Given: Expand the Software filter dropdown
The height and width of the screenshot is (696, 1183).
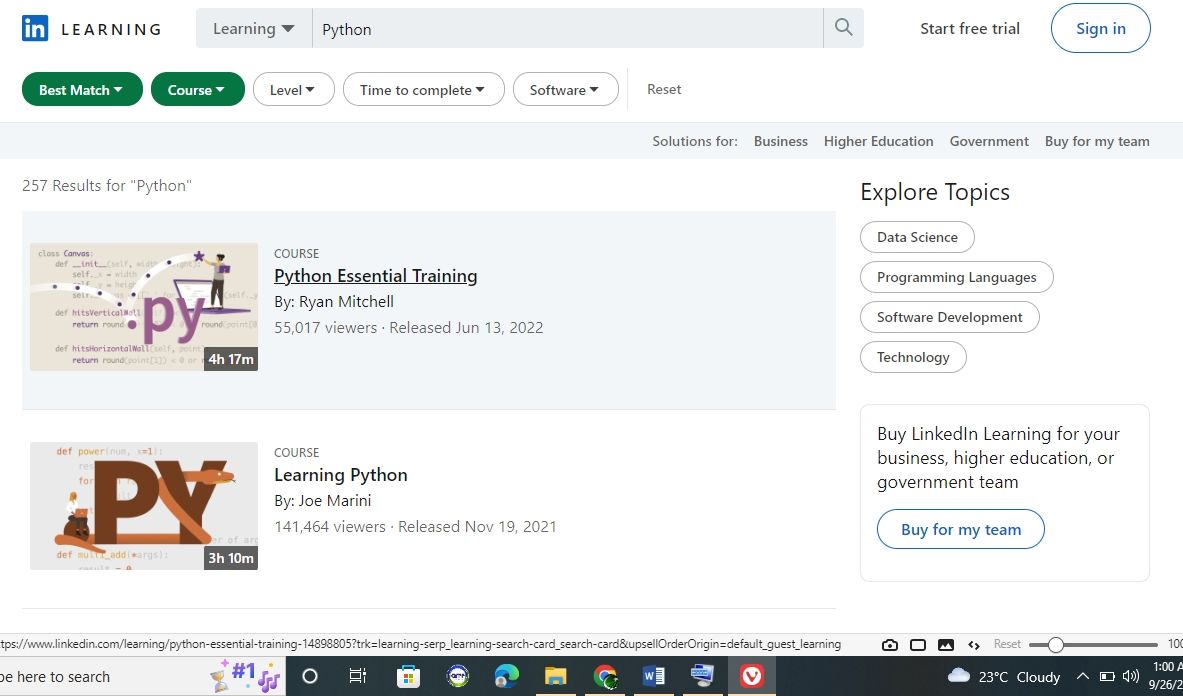Looking at the screenshot, I should pyautogui.click(x=565, y=90).
